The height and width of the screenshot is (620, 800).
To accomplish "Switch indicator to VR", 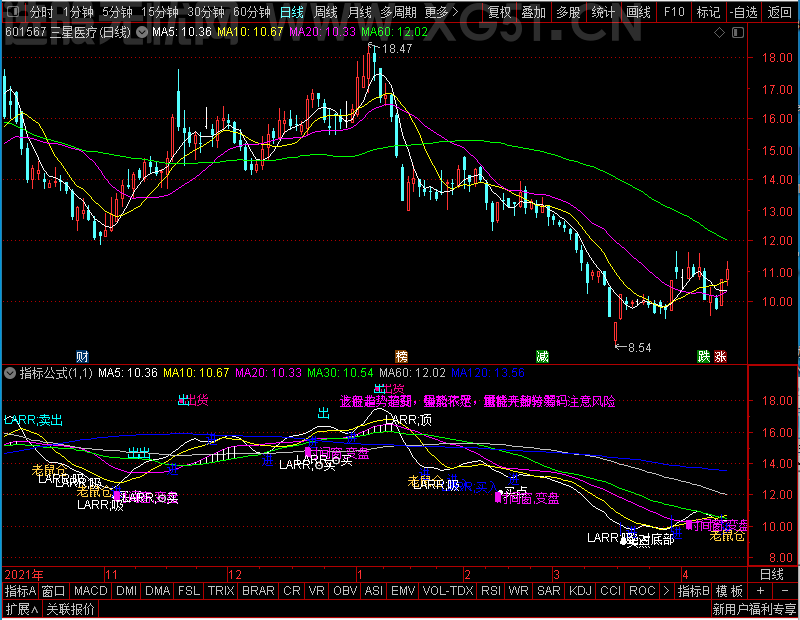I will [317, 591].
